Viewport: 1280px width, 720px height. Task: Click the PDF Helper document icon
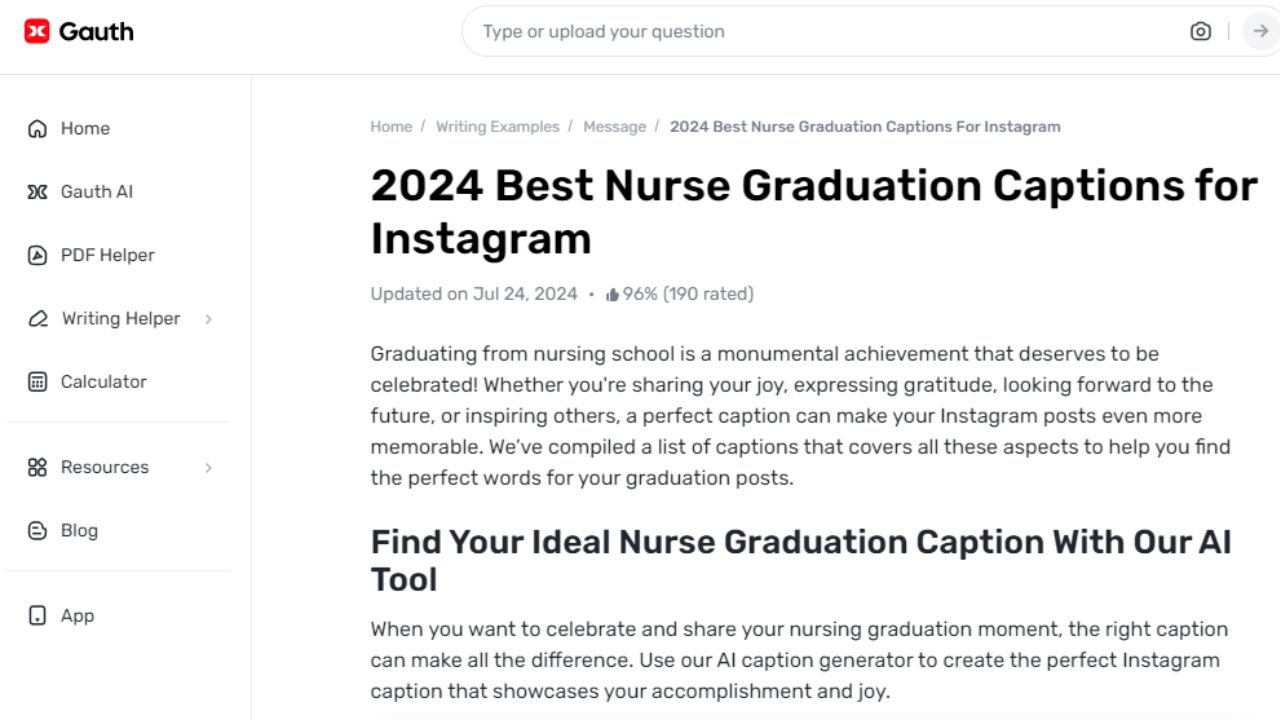(x=37, y=255)
